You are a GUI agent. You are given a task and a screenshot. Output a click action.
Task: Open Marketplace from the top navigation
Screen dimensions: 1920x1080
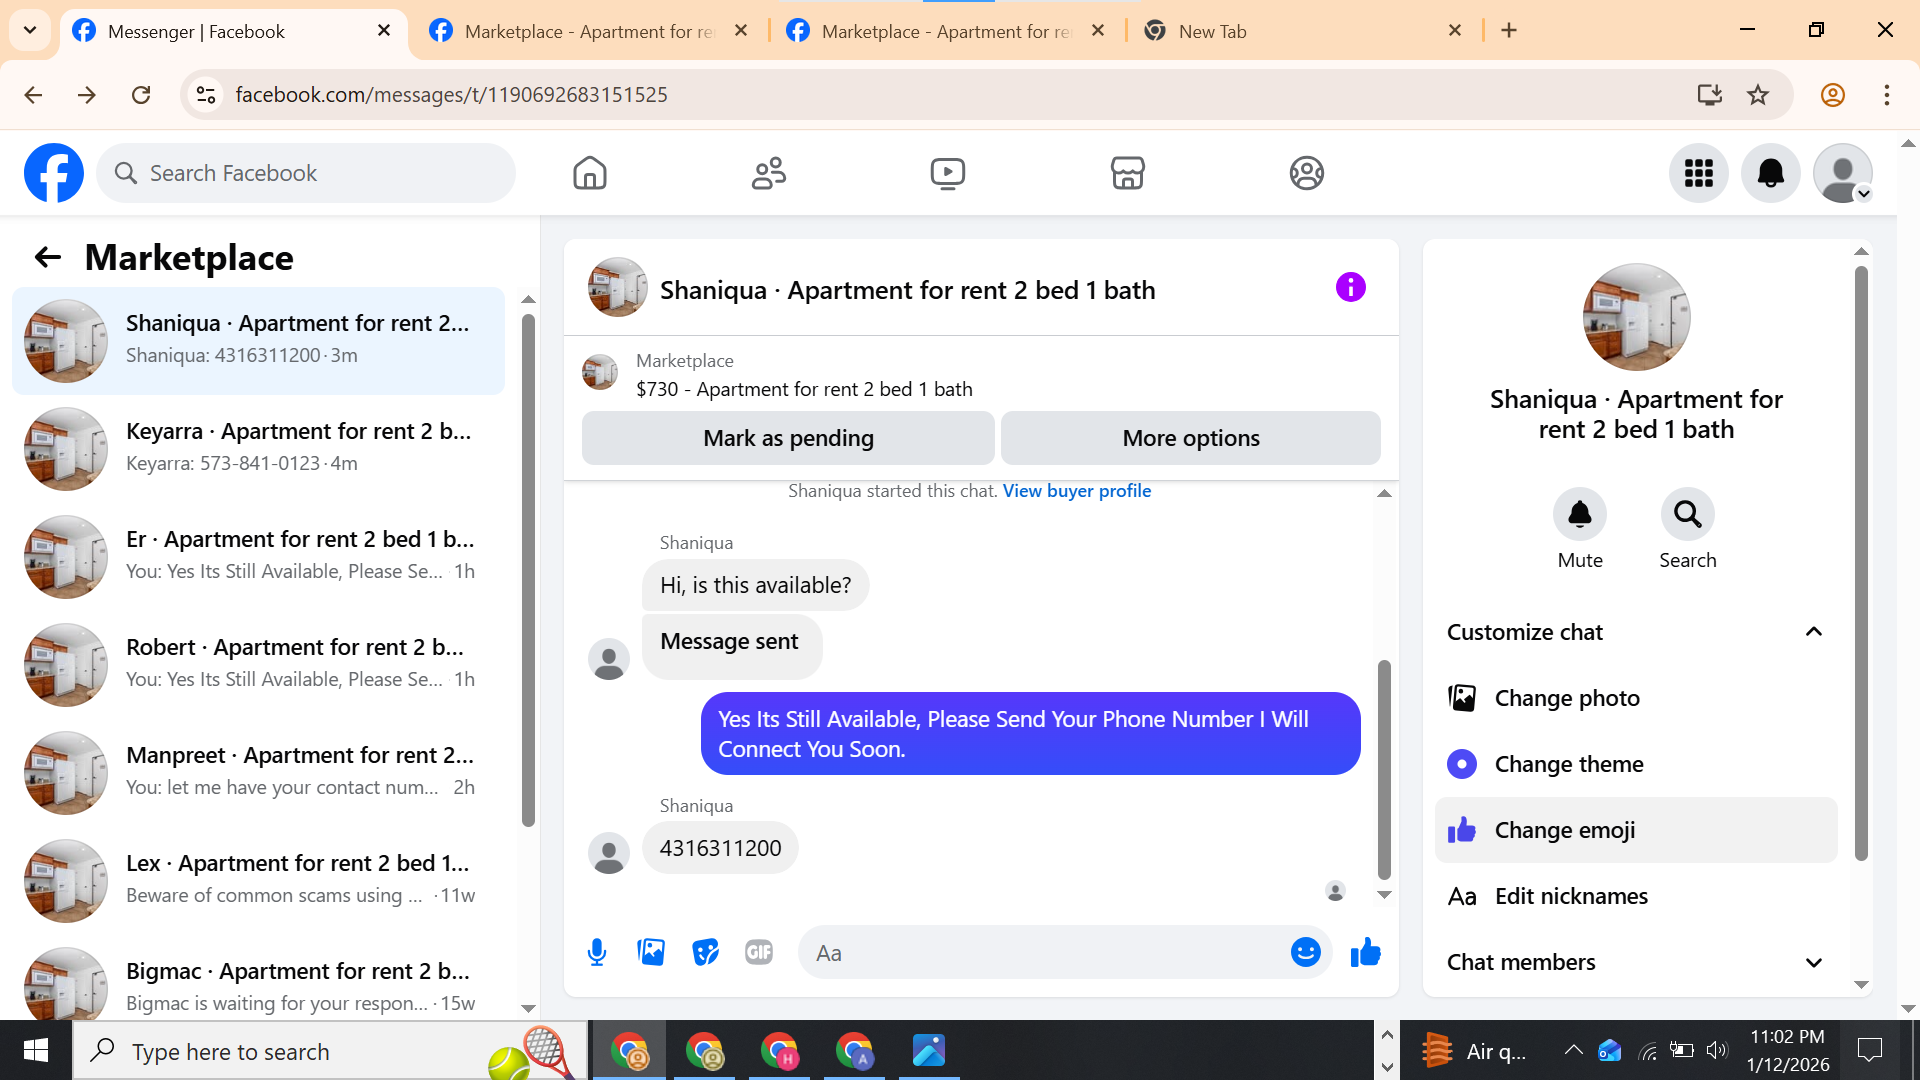tap(1127, 173)
